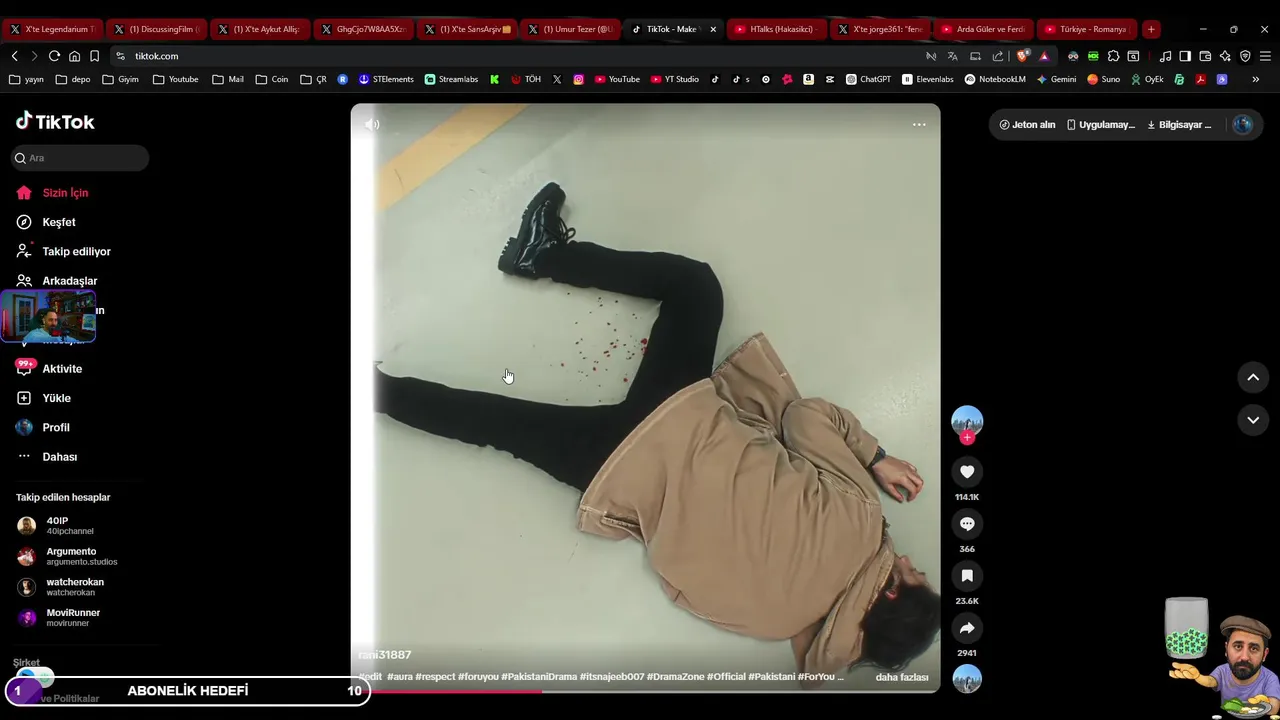Click the Bilgisayar download button
Image resolution: width=1280 pixels, height=720 pixels.
click(1179, 125)
